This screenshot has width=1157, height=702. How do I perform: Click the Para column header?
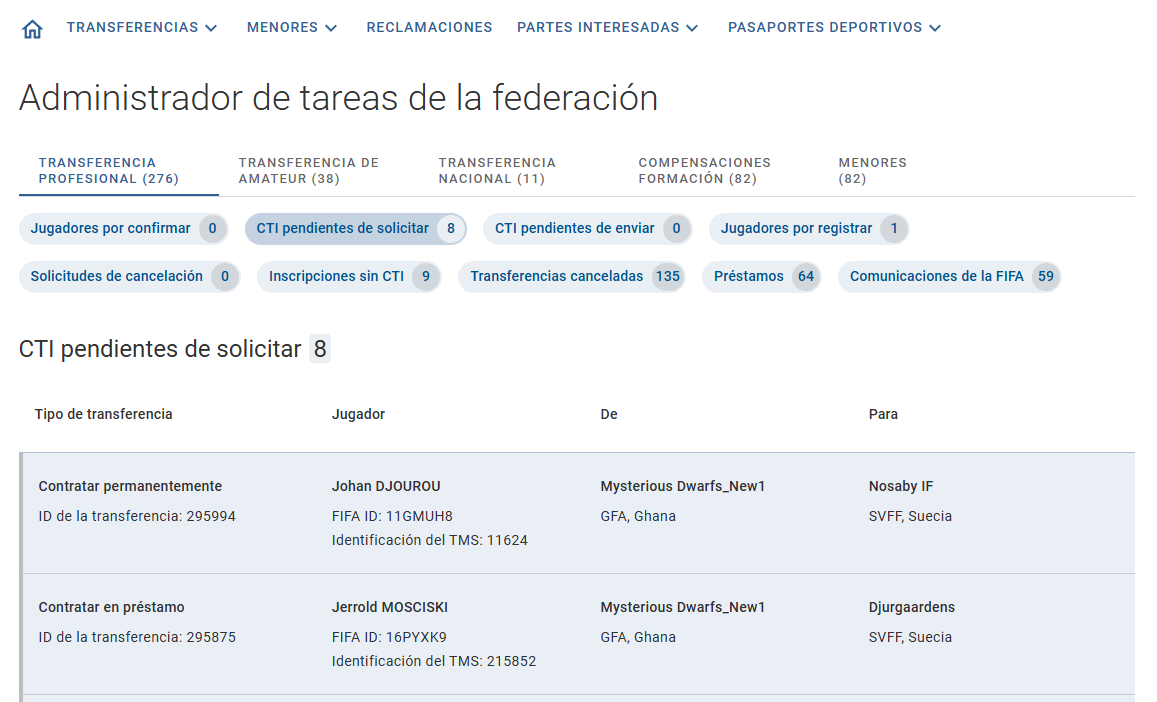883,414
